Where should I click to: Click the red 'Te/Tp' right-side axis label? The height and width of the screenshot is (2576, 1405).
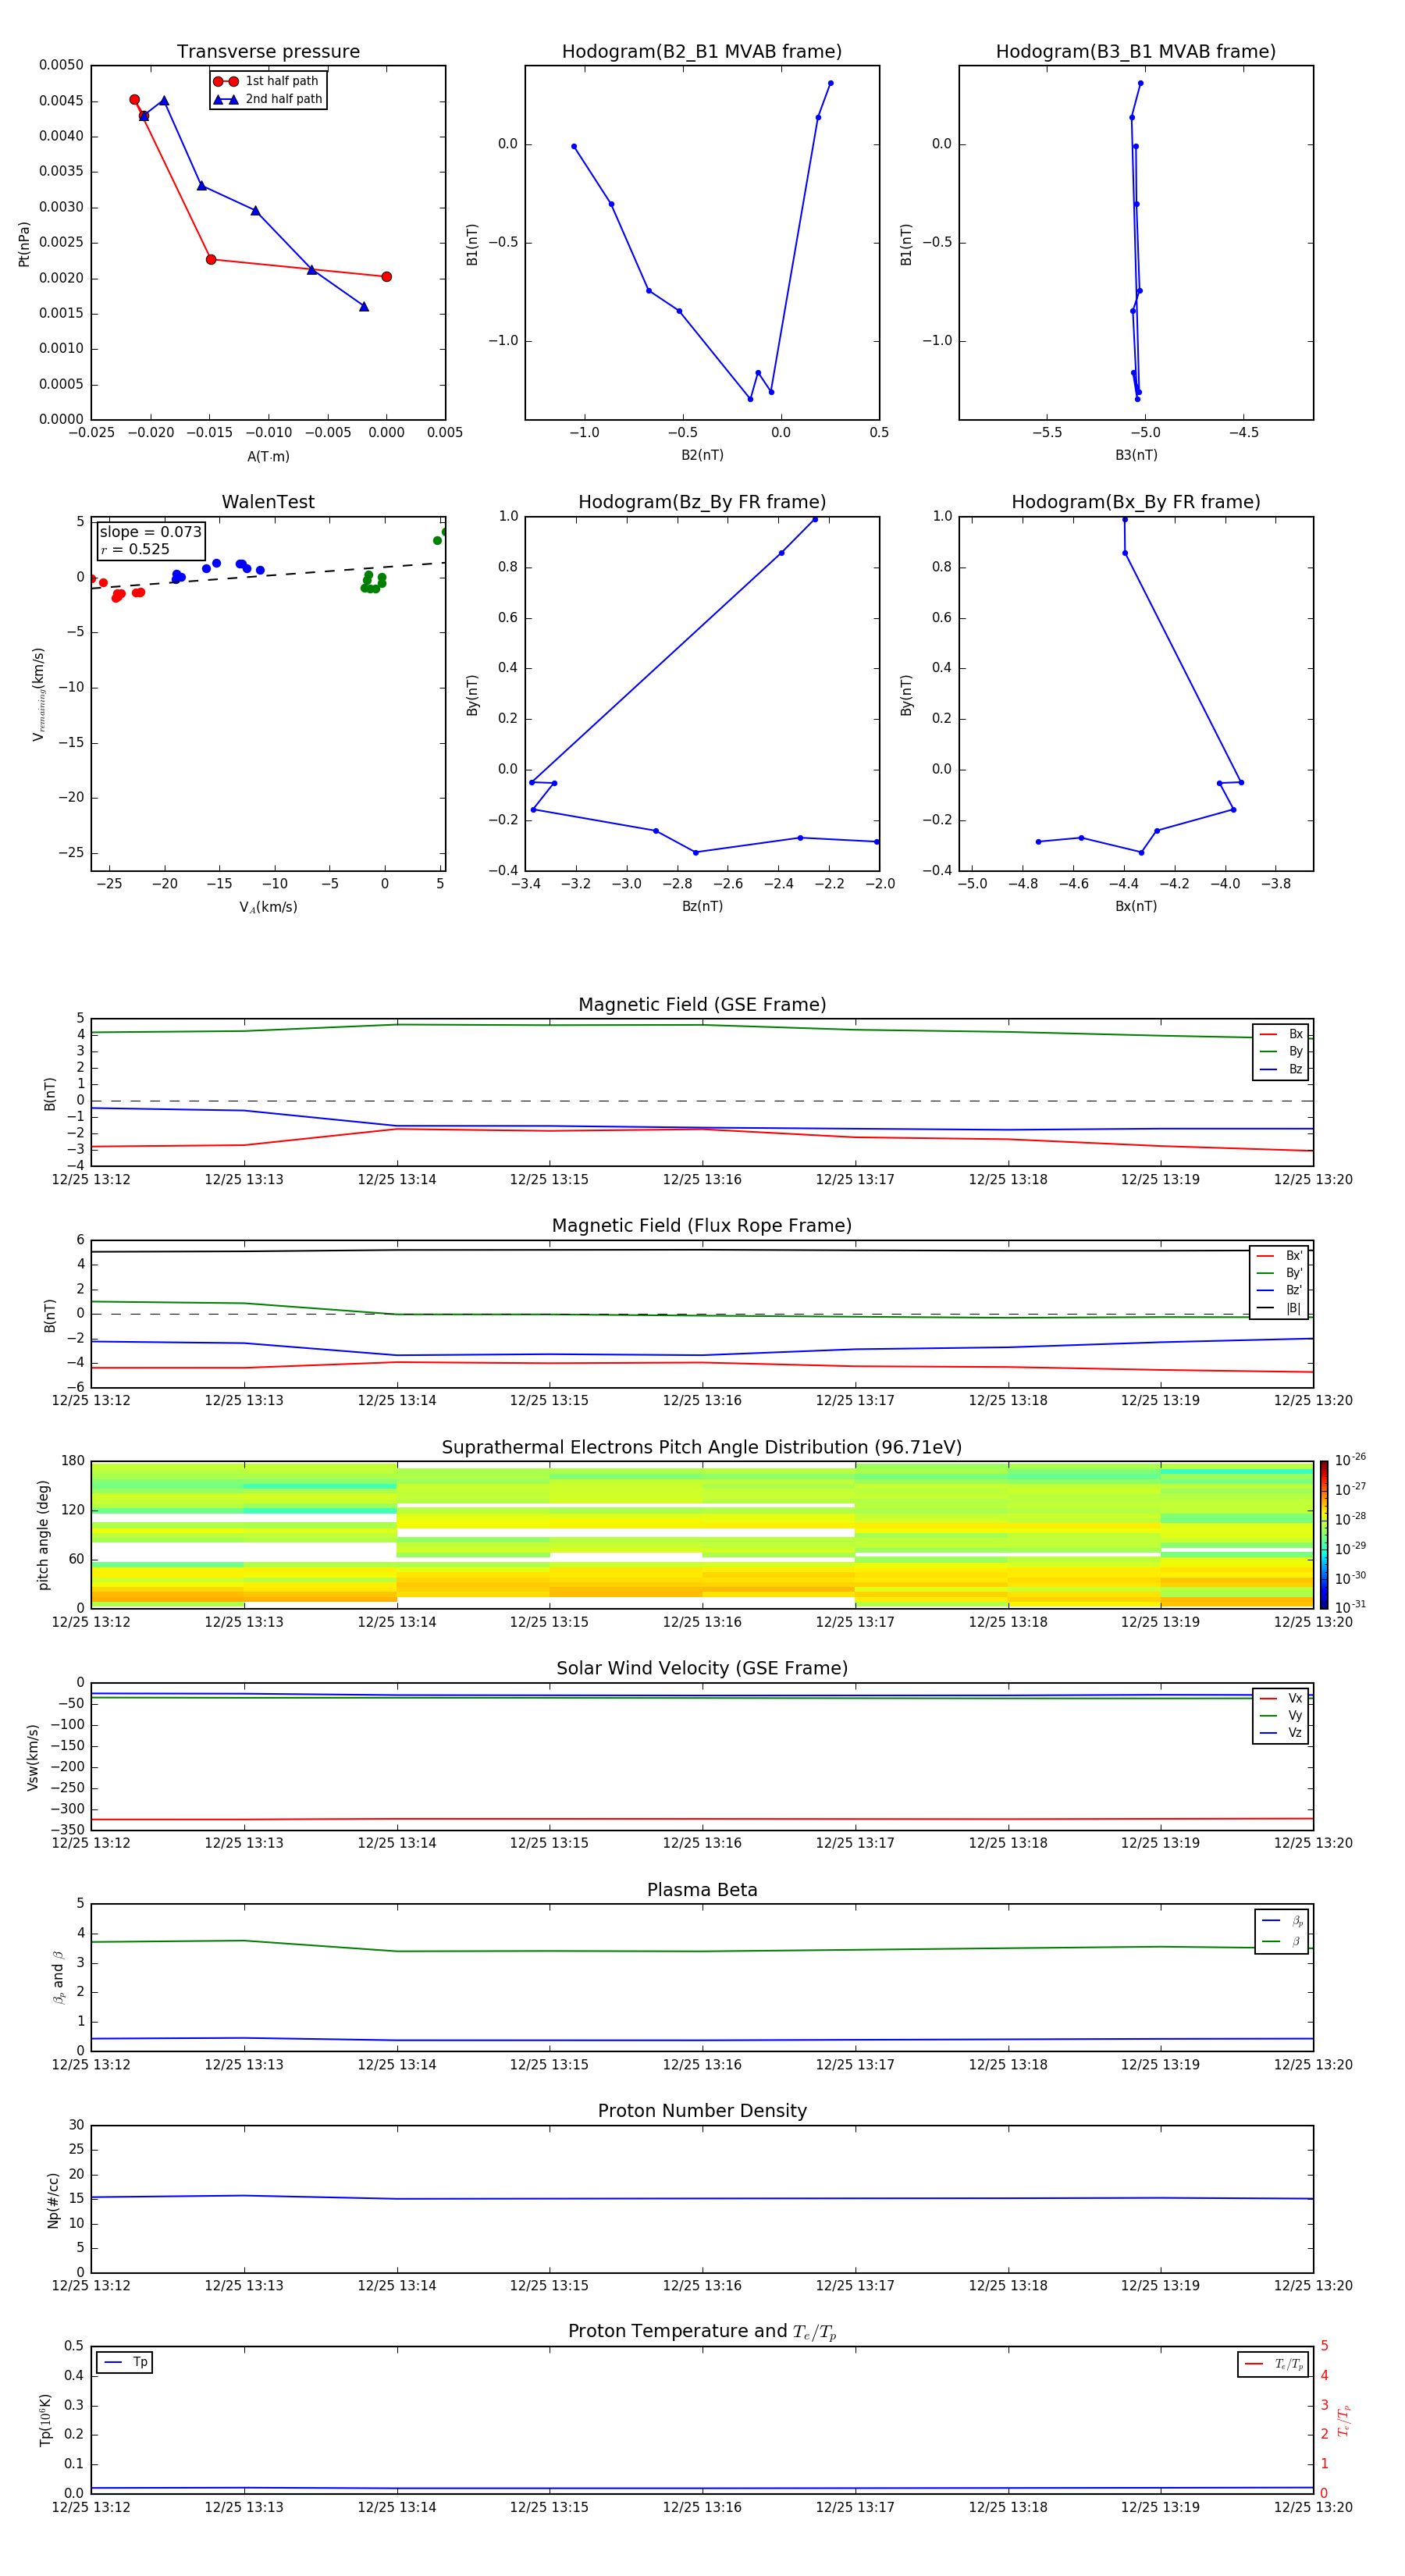tap(1343, 2420)
